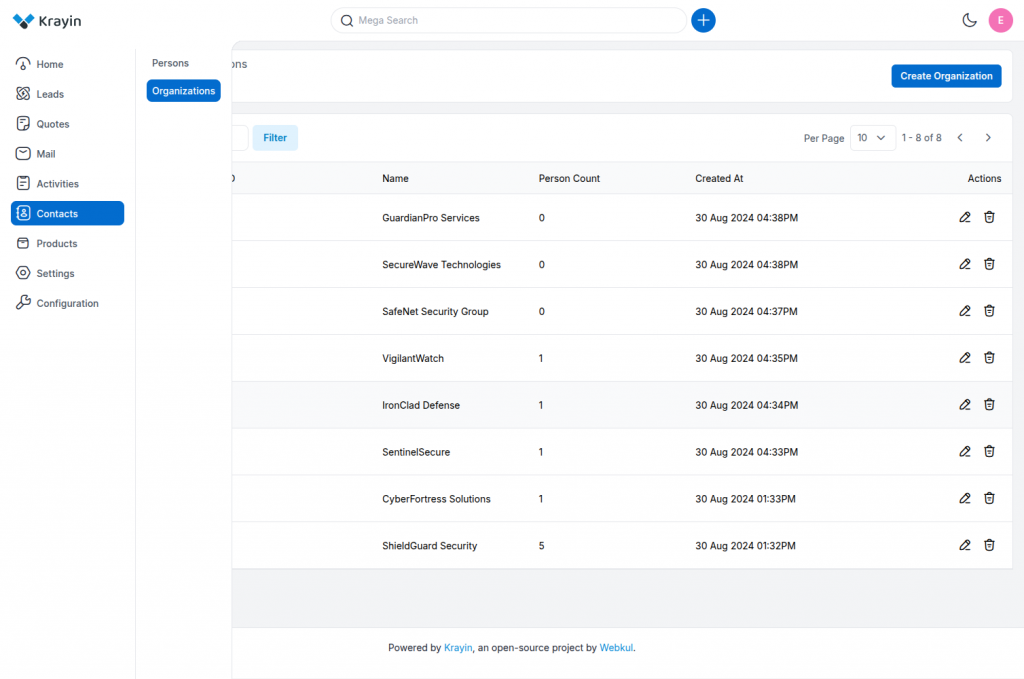The width and height of the screenshot is (1024, 679).
Task: Click the SafeNet Security Group name
Action: pyautogui.click(x=435, y=311)
